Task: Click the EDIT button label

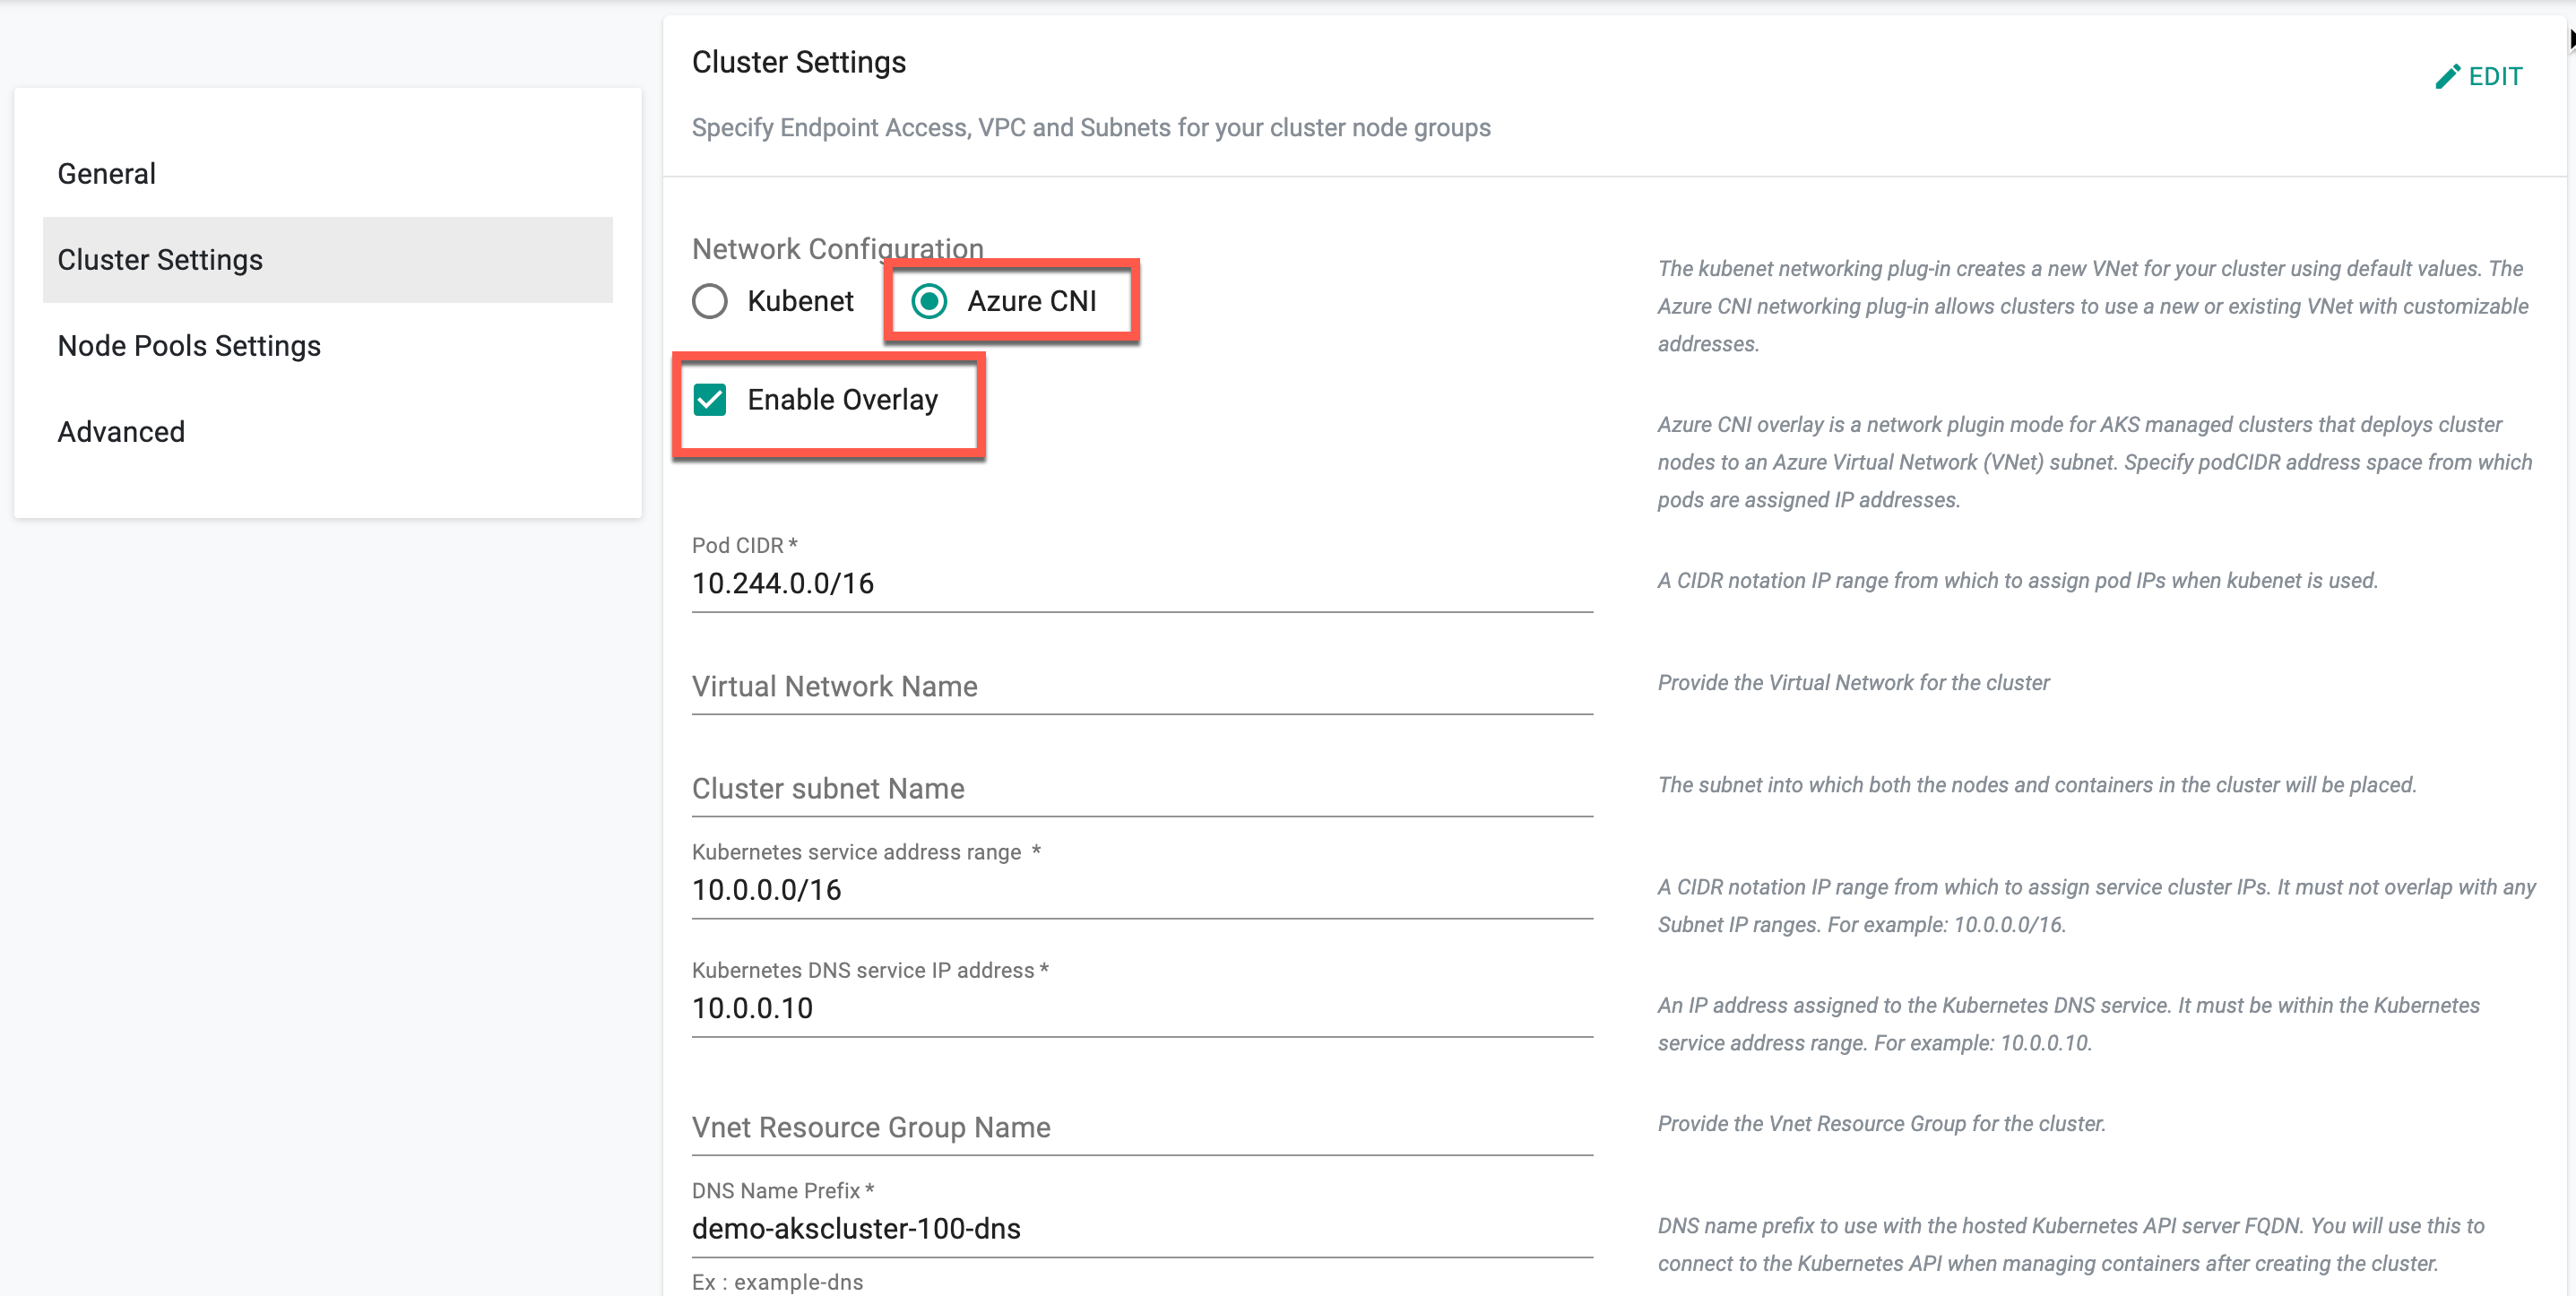Action: point(2495,77)
